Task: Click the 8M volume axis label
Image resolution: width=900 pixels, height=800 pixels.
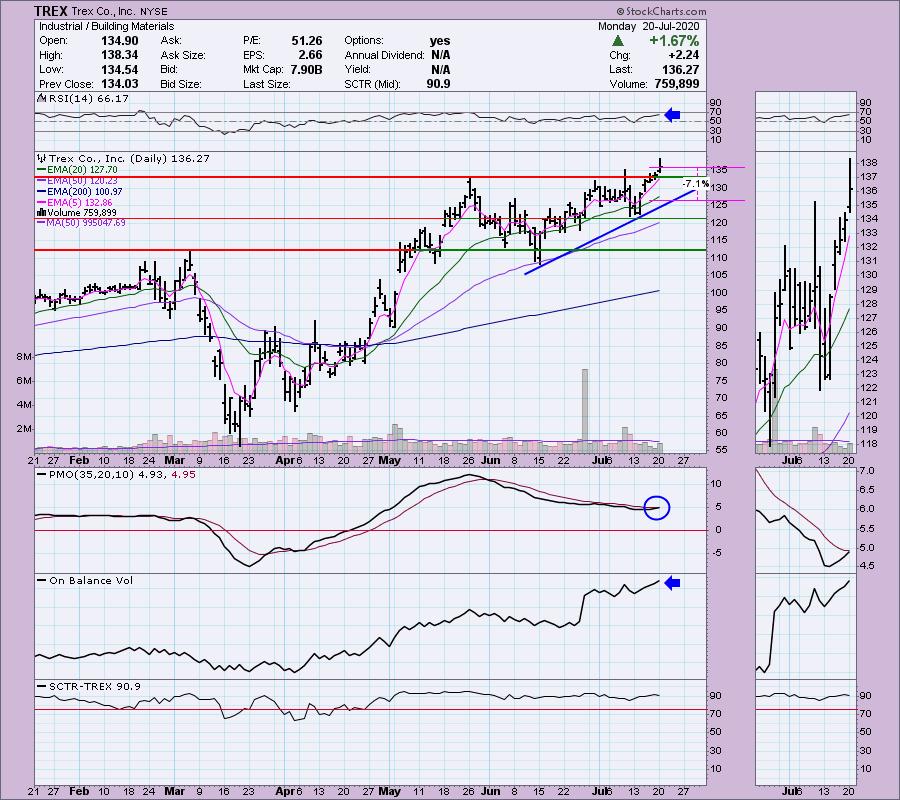Action: (24, 357)
